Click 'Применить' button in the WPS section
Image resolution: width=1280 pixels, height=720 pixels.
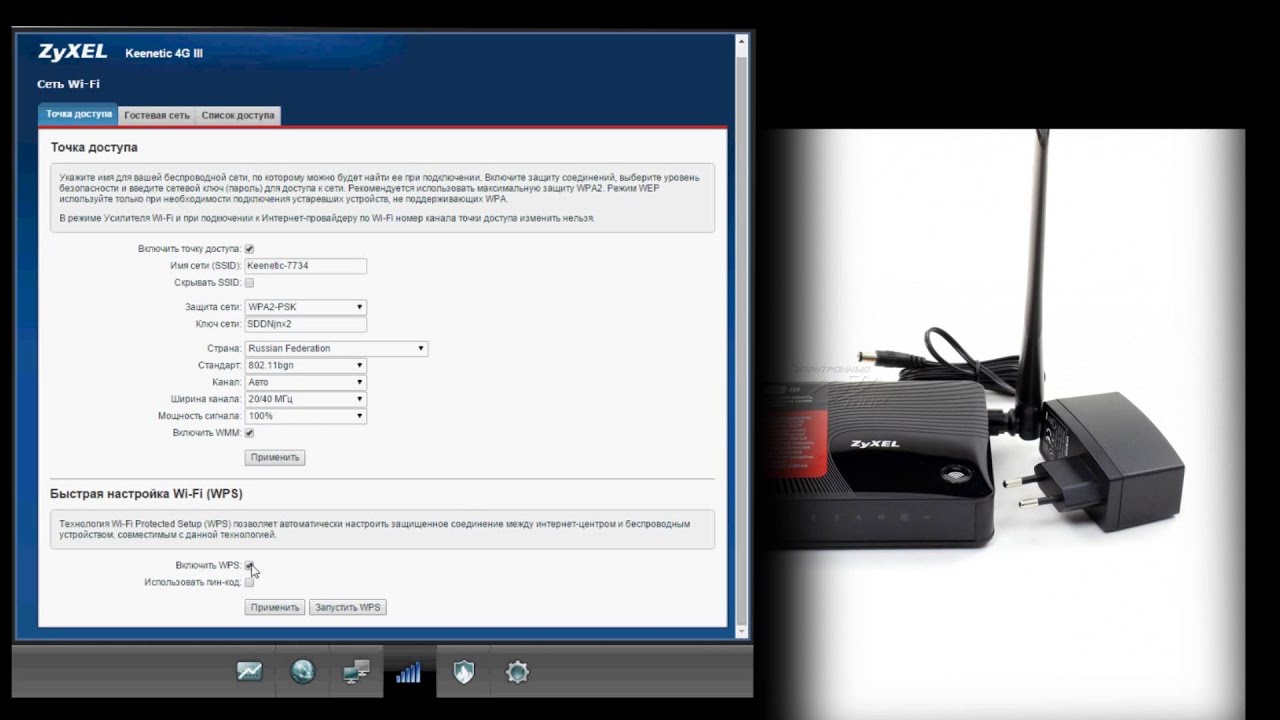coord(274,607)
